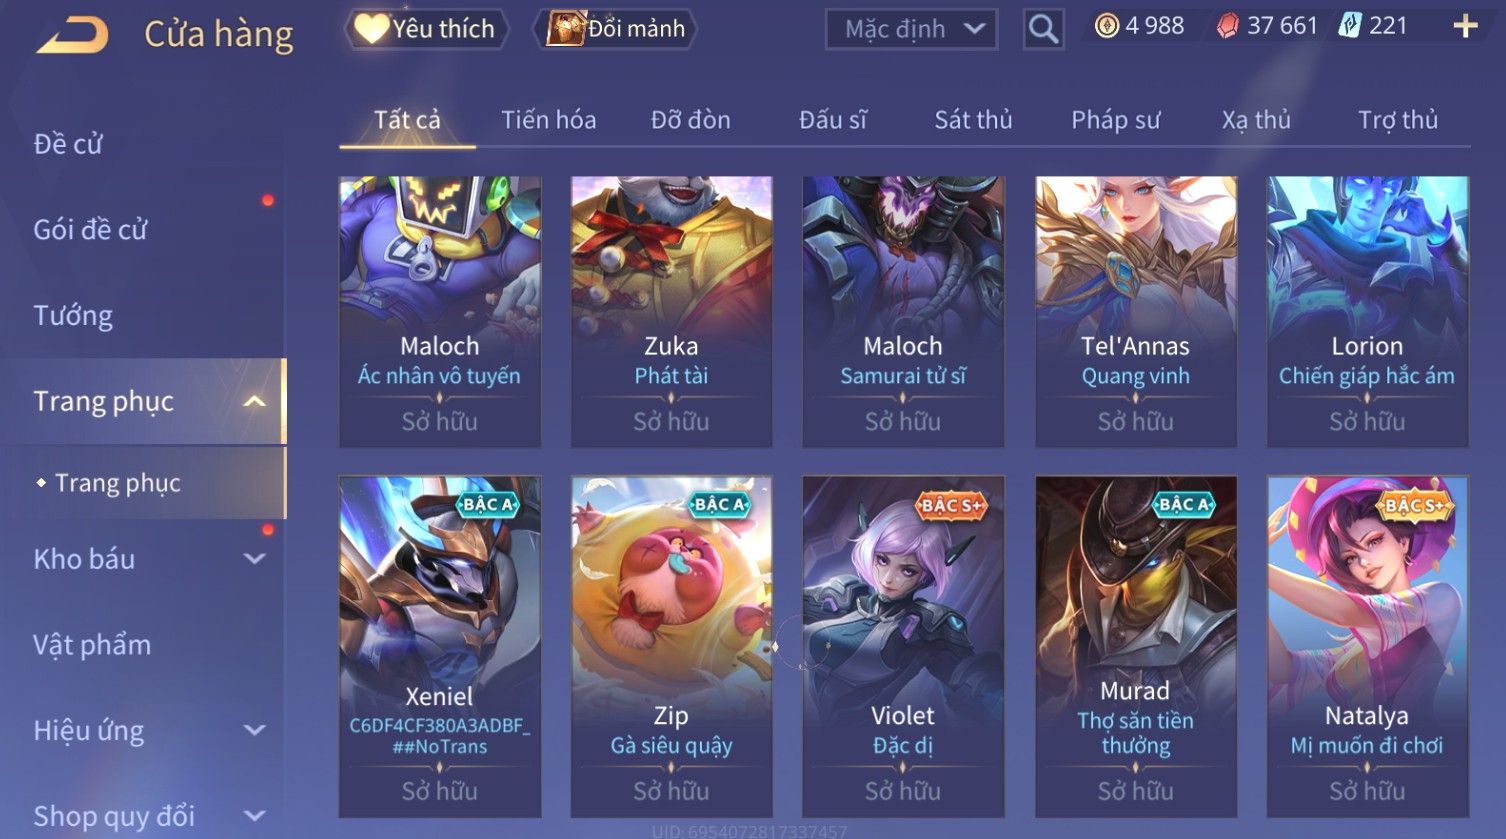Open the Mặc định sort dropdown
This screenshot has height=839, width=1506.
(x=912, y=29)
